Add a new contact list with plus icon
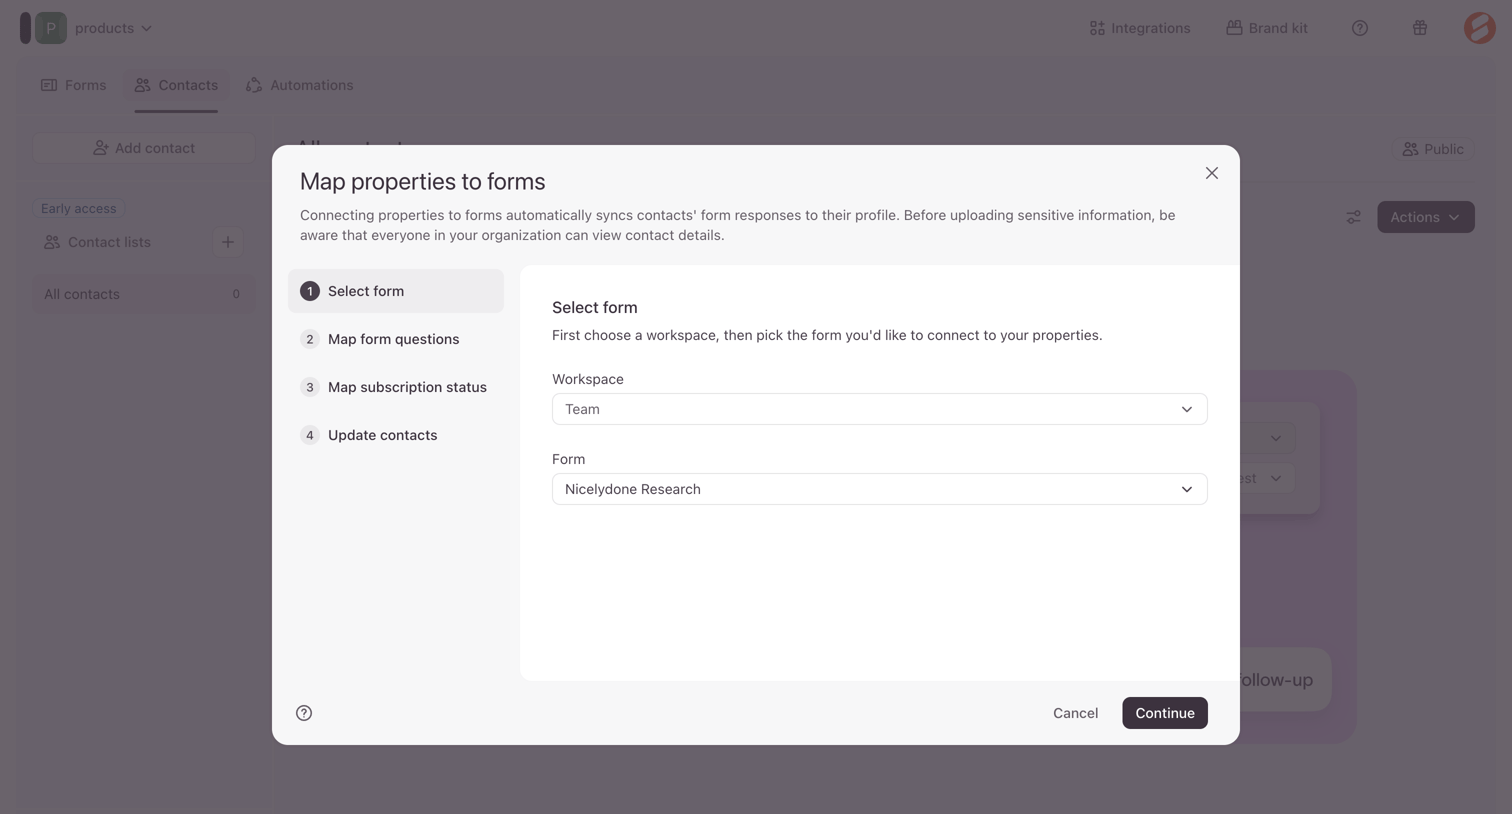The image size is (1512, 814). tap(227, 242)
